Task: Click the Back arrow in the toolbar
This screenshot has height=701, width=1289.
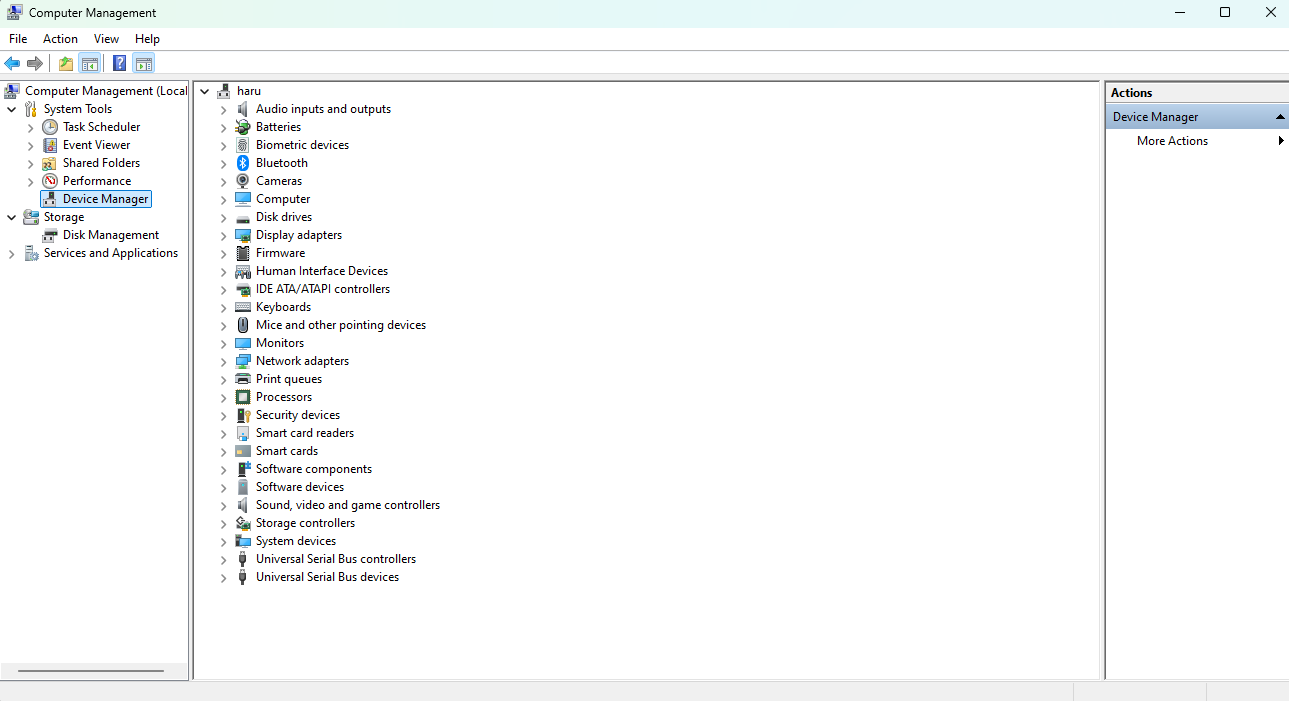Action: [x=12, y=64]
